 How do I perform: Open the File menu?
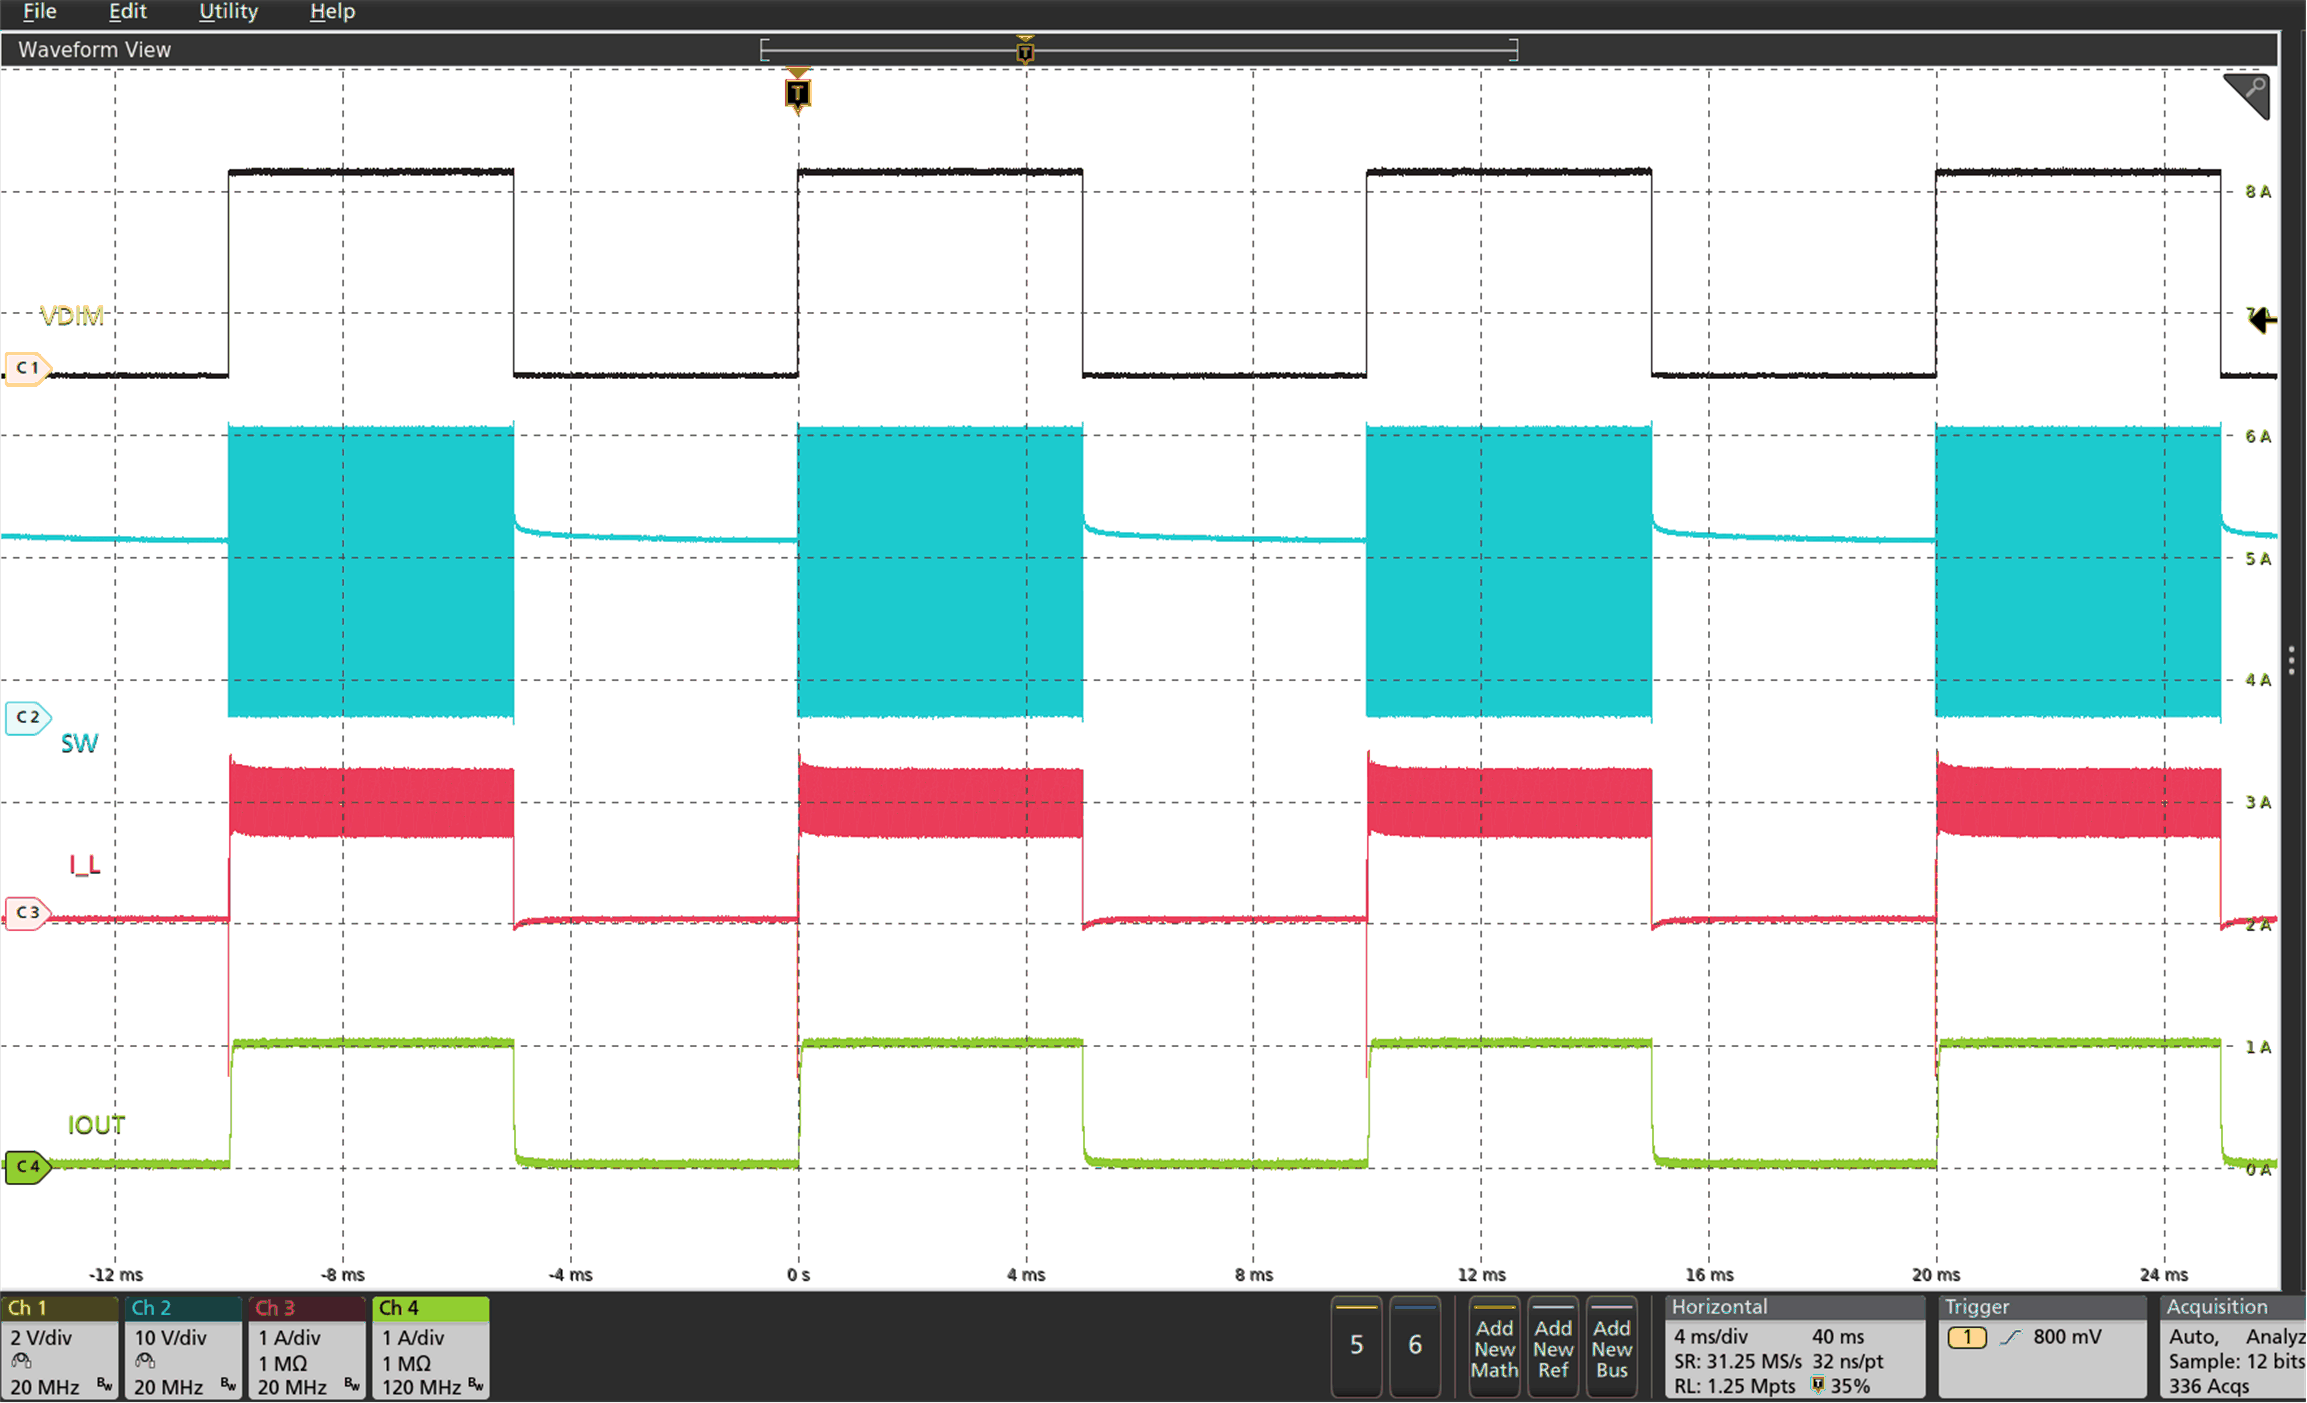pos(38,12)
